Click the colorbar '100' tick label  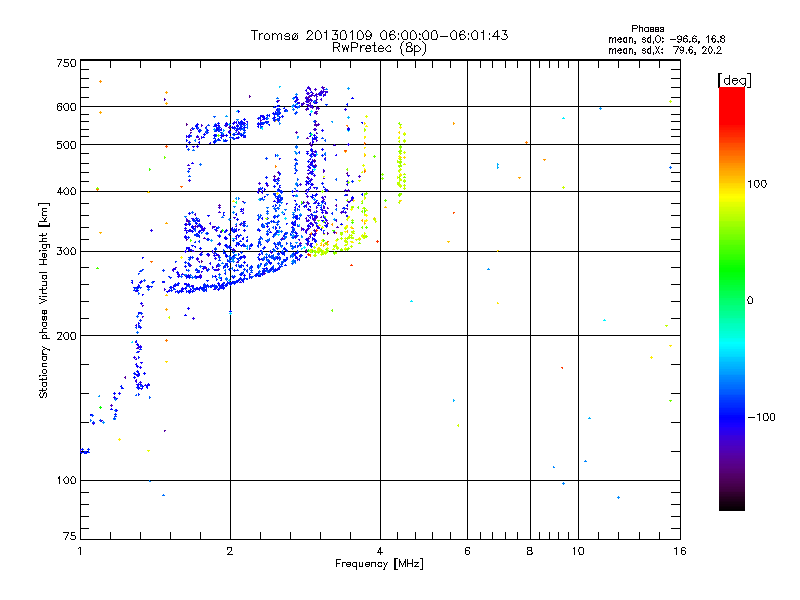pos(757,184)
